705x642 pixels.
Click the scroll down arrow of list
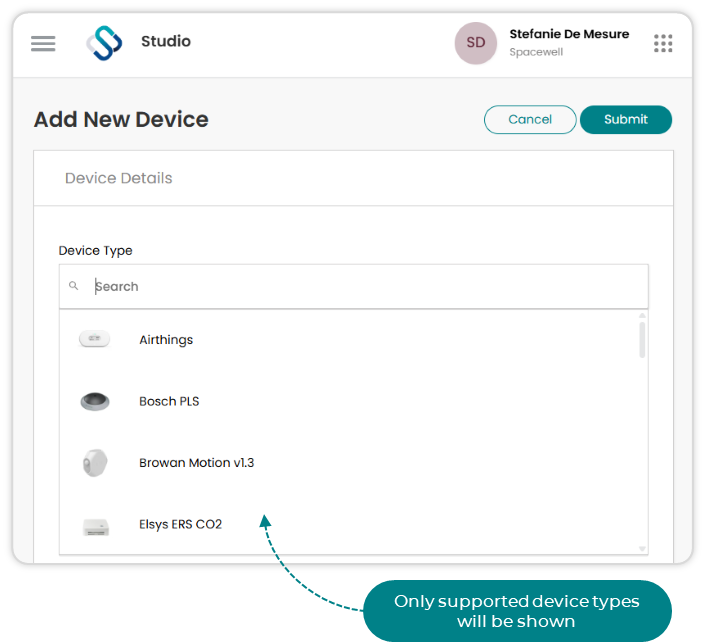(x=642, y=548)
